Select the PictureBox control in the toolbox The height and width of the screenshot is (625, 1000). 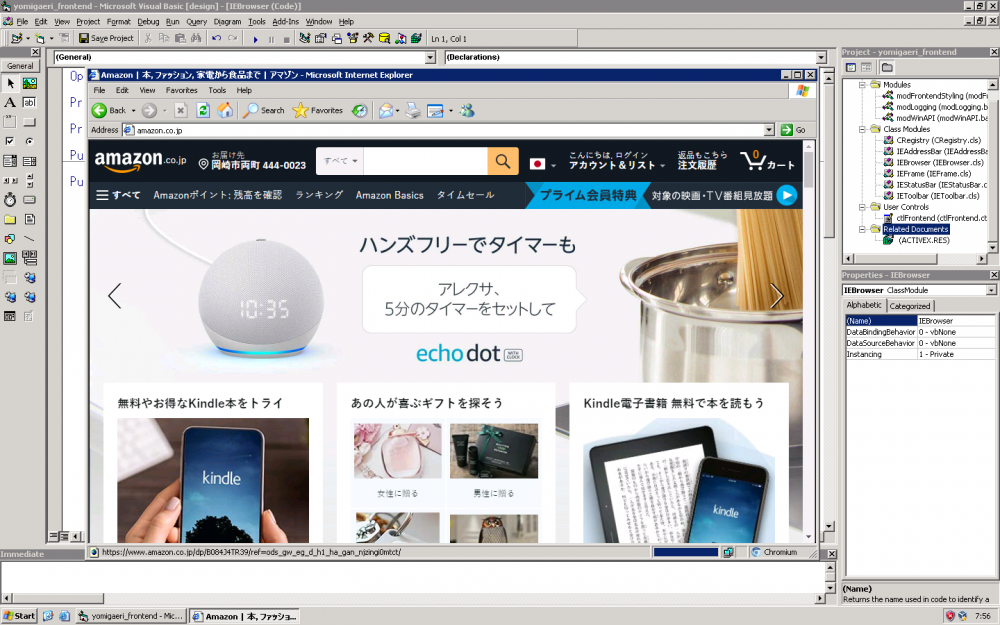click(29, 83)
